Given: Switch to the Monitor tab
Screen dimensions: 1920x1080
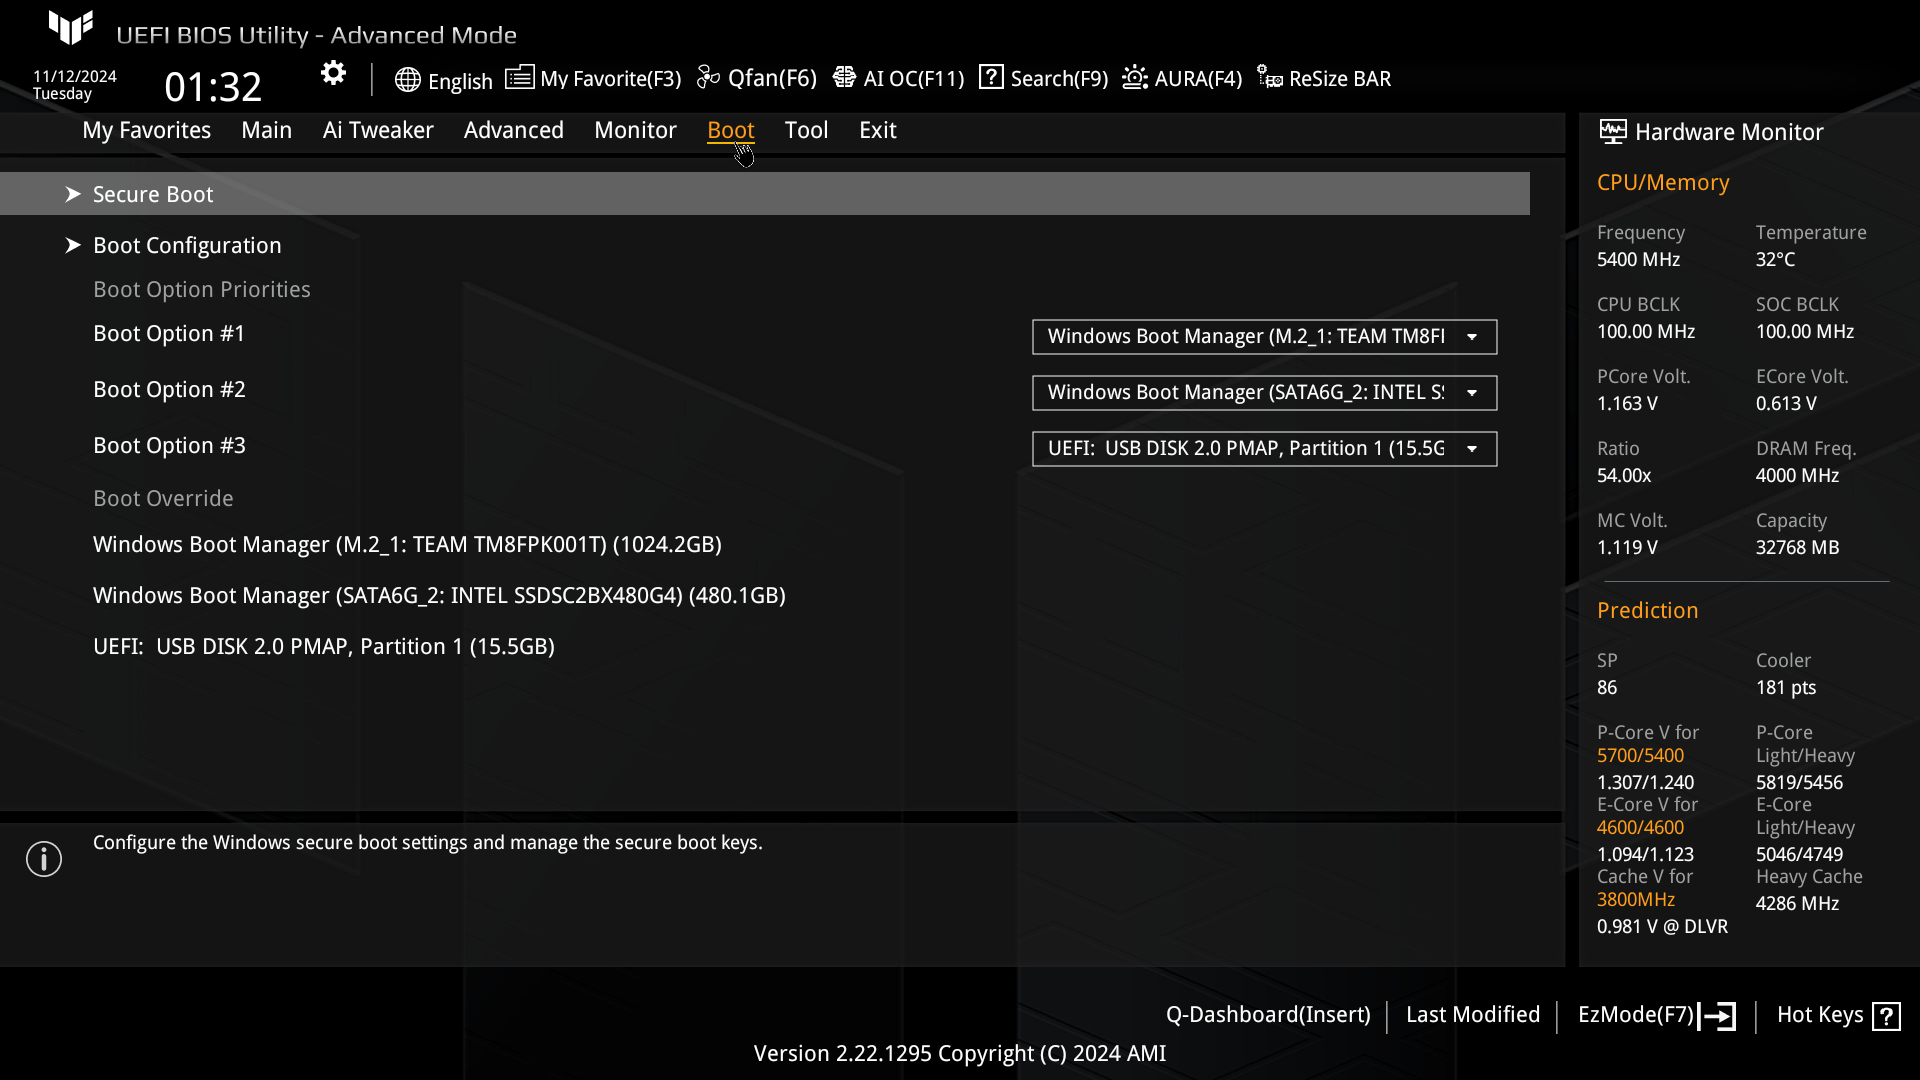Looking at the screenshot, I should 635,130.
